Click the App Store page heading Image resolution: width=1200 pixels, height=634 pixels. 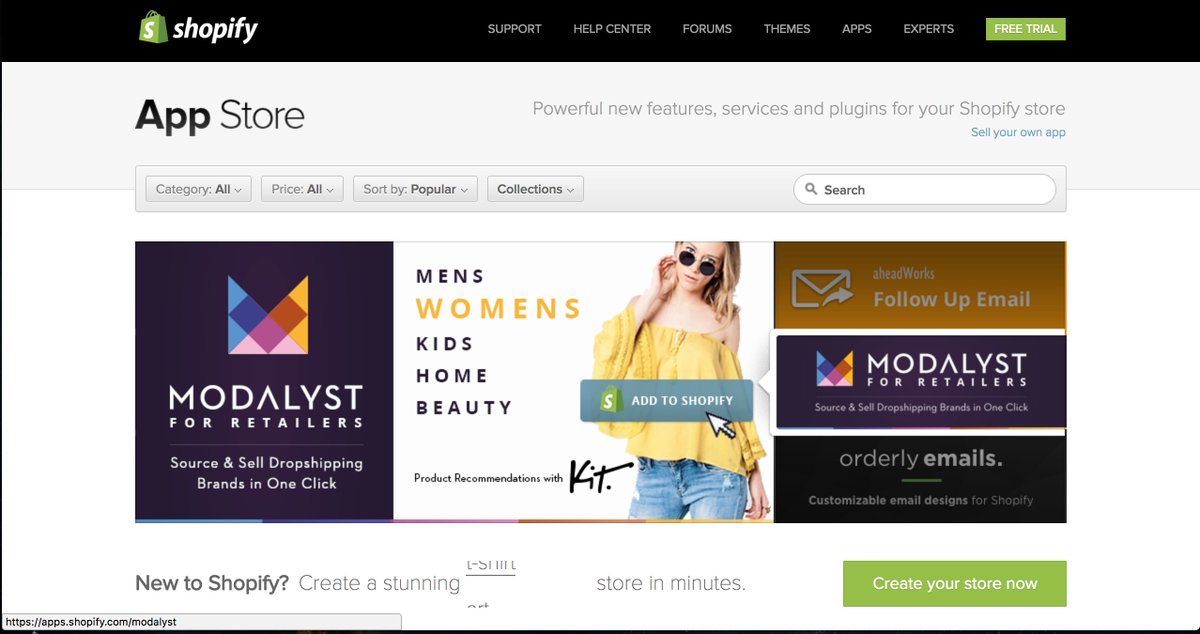(x=220, y=116)
